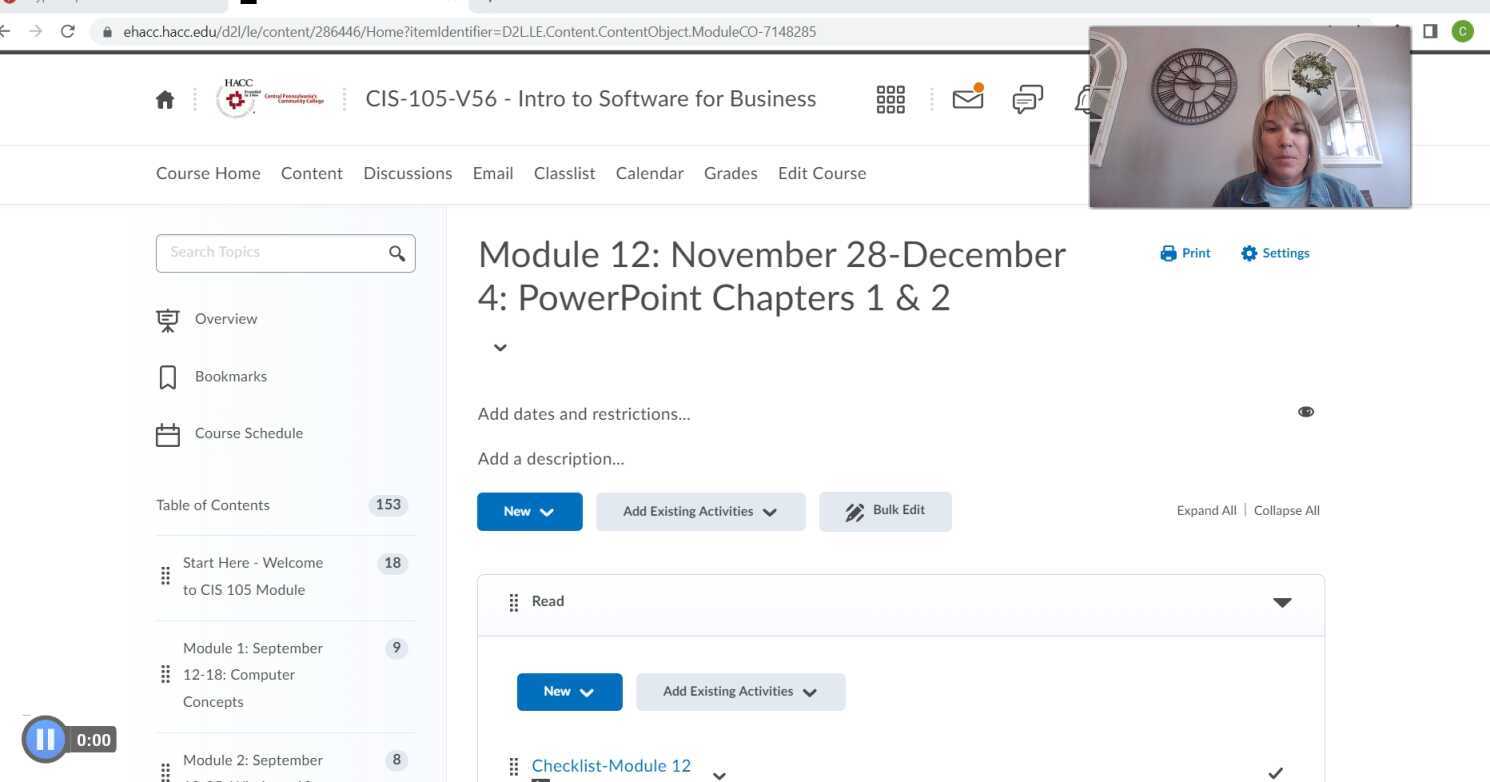The width and height of the screenshot is (1490, 782).
Task: Click the Bulk Edit button
Action: coord(885,511)
